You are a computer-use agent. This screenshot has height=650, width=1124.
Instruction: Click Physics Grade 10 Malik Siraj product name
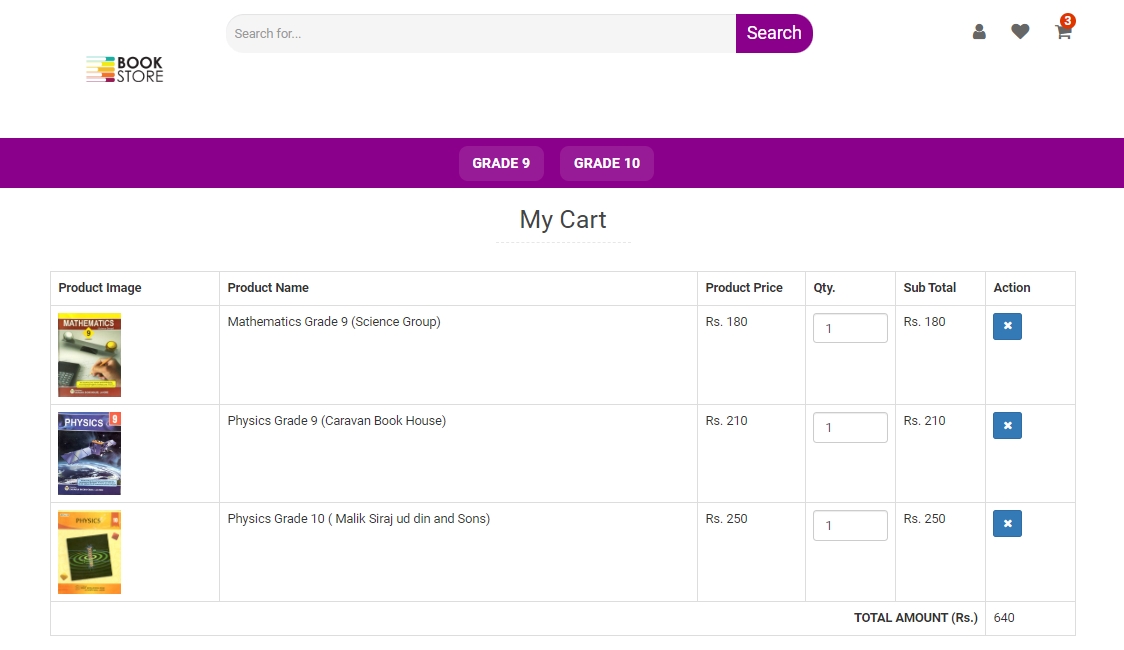(x=358, y=519)
